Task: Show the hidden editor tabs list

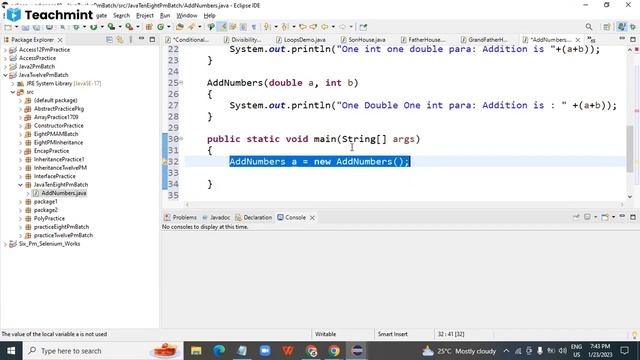Action: pyautogui.click(x=591, y=40)
